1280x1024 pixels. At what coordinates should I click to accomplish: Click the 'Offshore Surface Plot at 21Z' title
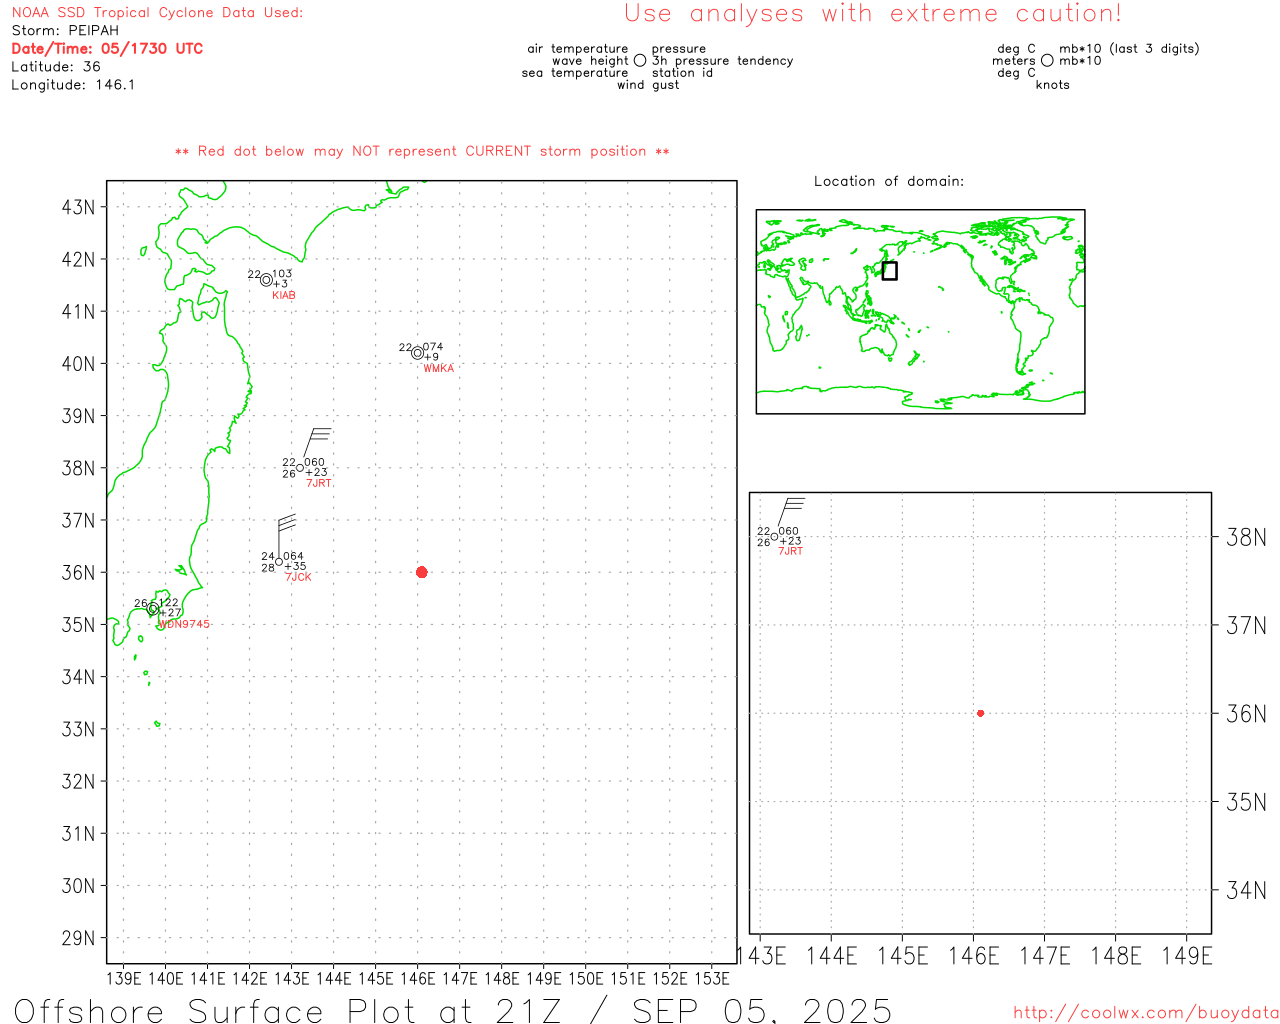pyautogui.click(x=288, y=1010)
